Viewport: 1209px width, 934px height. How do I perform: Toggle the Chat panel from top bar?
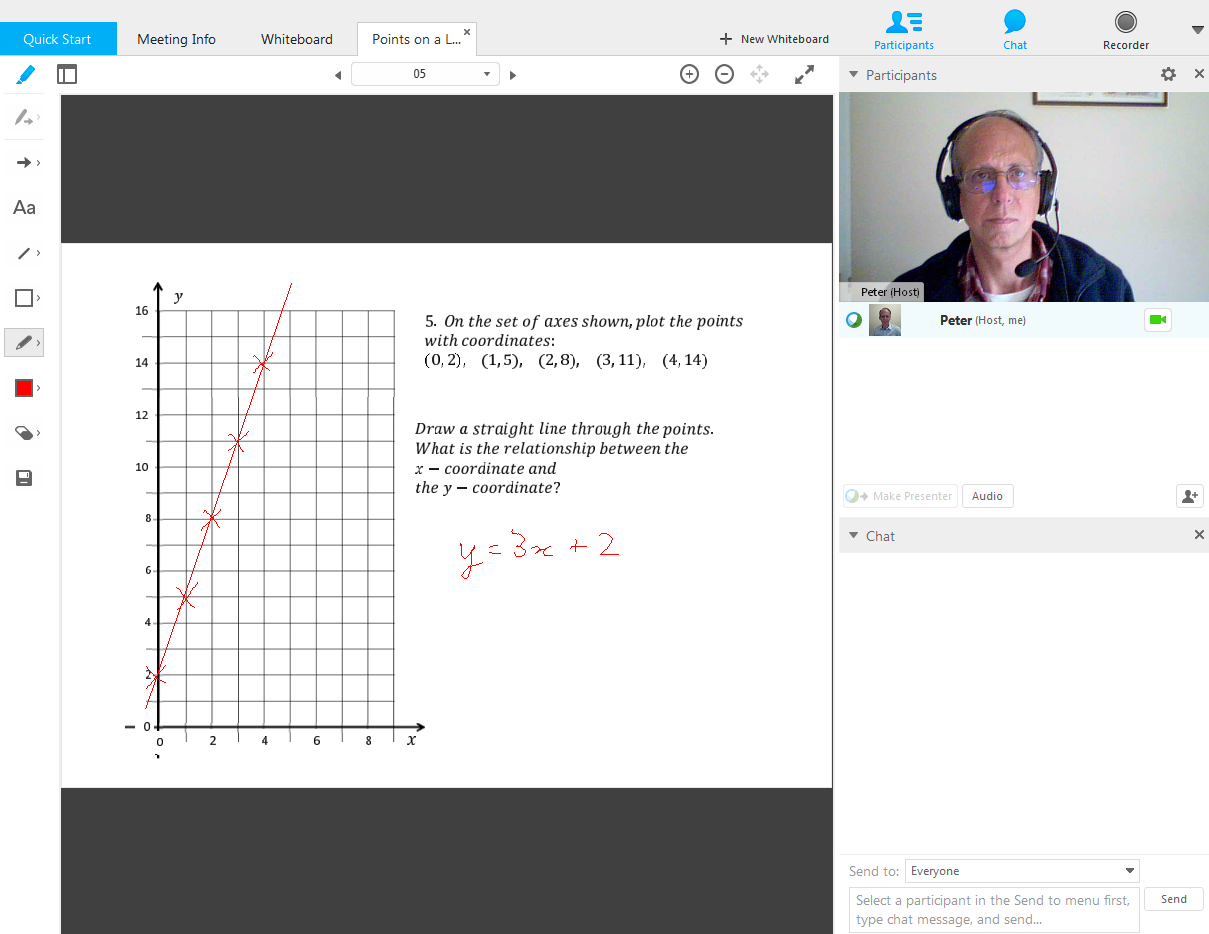click(1015, 29)
